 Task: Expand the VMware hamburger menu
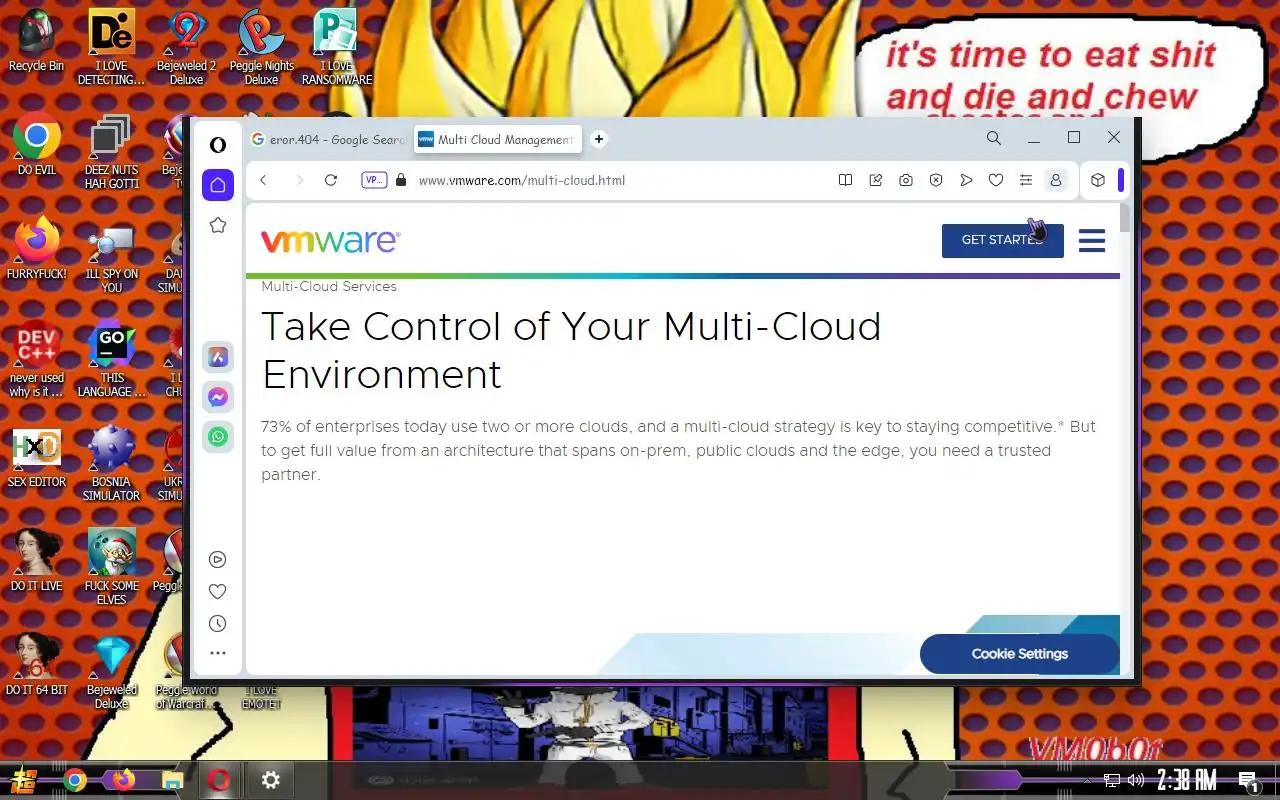click(x=1092, y=240)
